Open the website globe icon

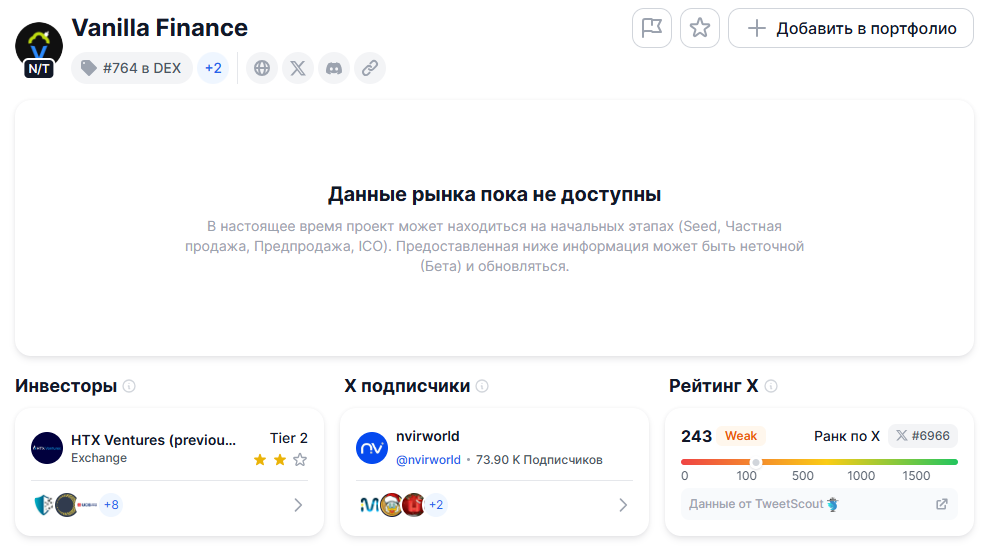pyautogui.click(x=262, y=68)
